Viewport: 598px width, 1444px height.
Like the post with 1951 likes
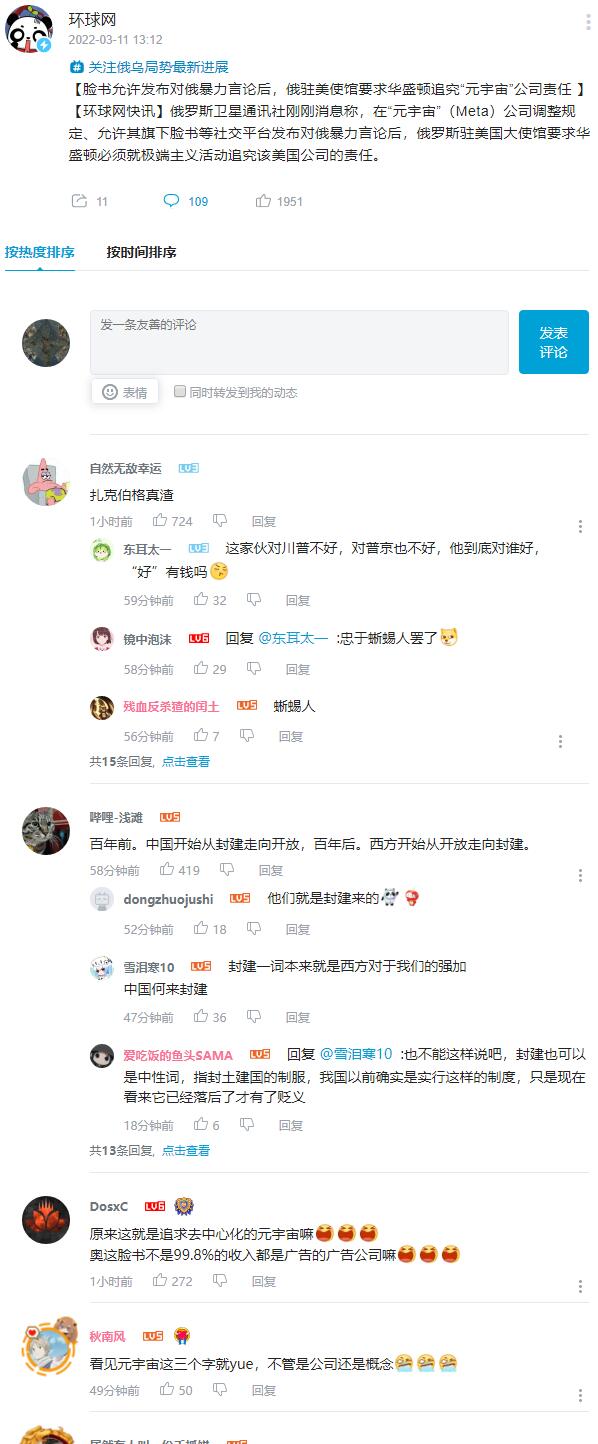(264, 201)
